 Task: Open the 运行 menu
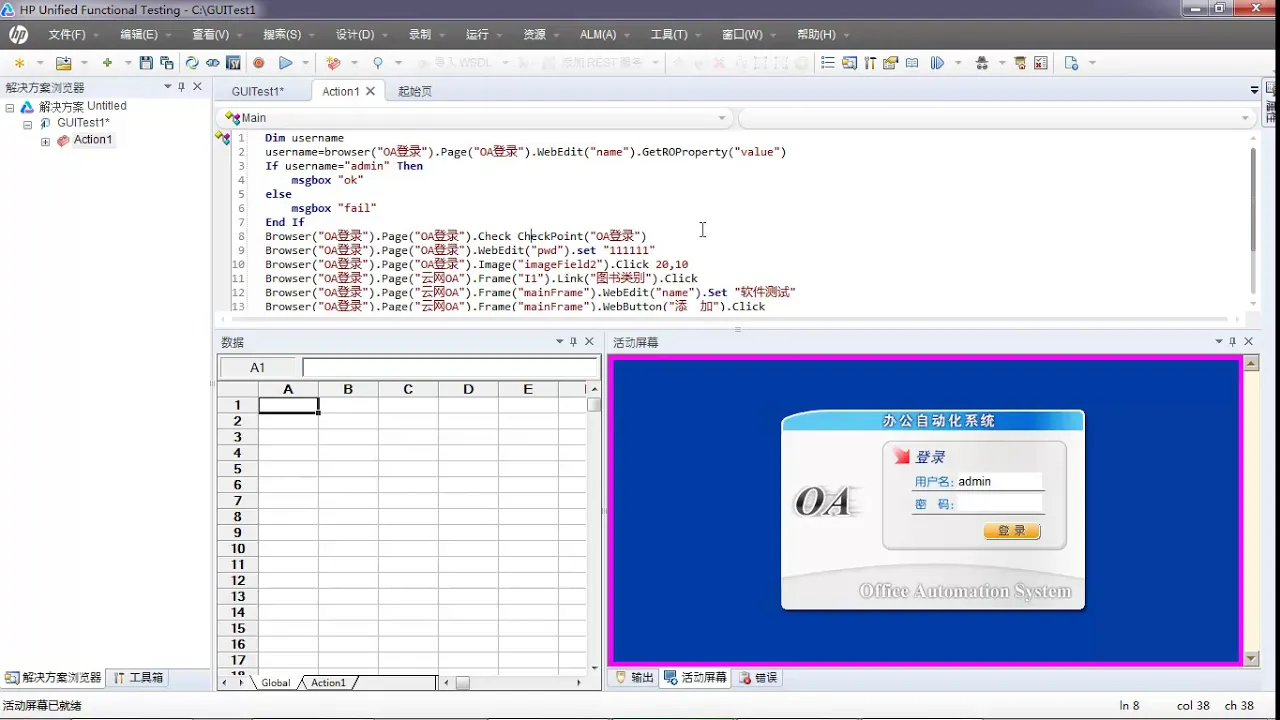(477, 35)
